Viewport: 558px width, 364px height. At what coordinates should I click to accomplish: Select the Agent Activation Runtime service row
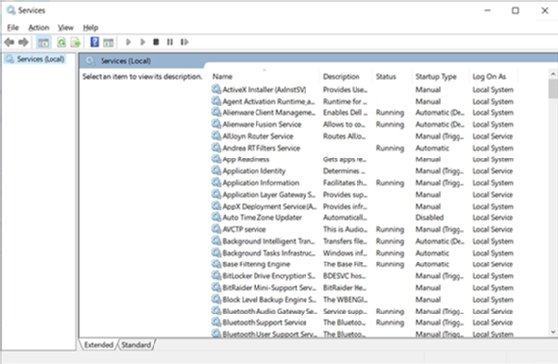[x=363, y=101]
